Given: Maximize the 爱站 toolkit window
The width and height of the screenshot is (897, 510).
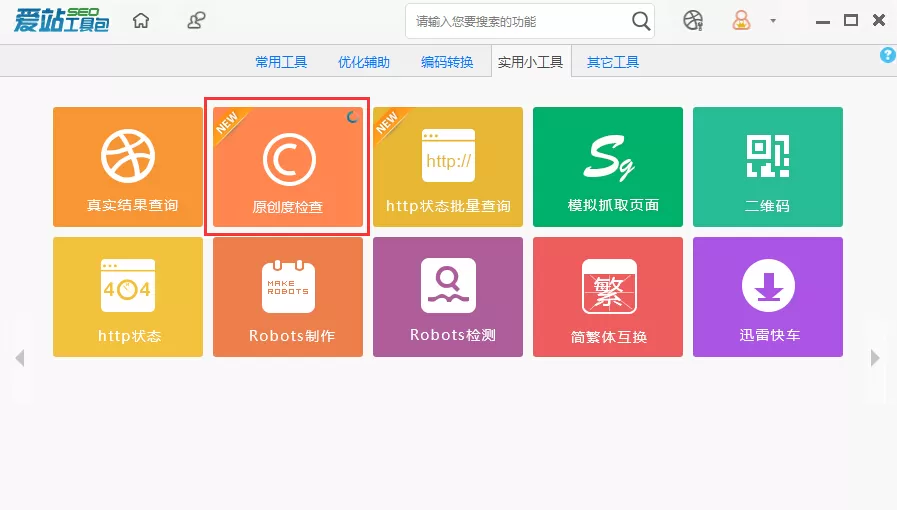Looking at the screenshot, I should [851, 21].
